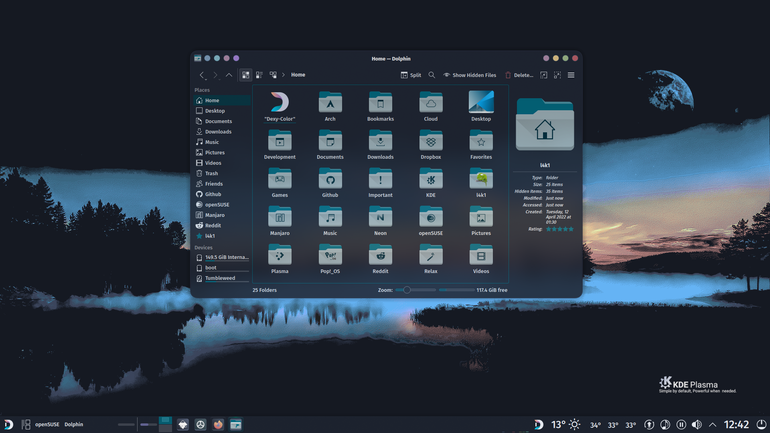
Task: Select the Development folder icon
Action: pyautogui.click(x=280, y=140)
